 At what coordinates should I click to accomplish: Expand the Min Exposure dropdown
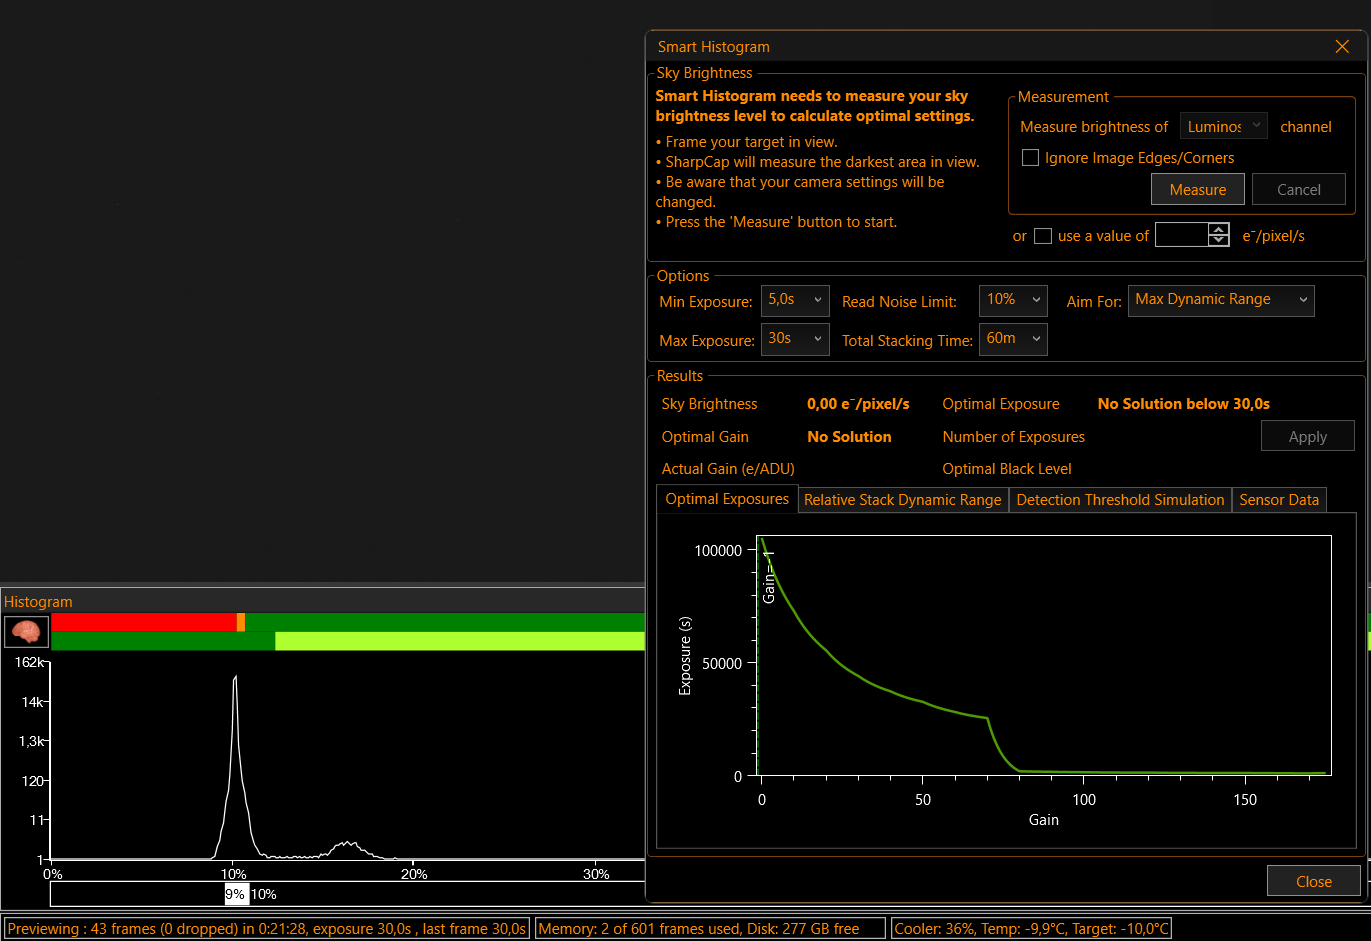[795, 300]
